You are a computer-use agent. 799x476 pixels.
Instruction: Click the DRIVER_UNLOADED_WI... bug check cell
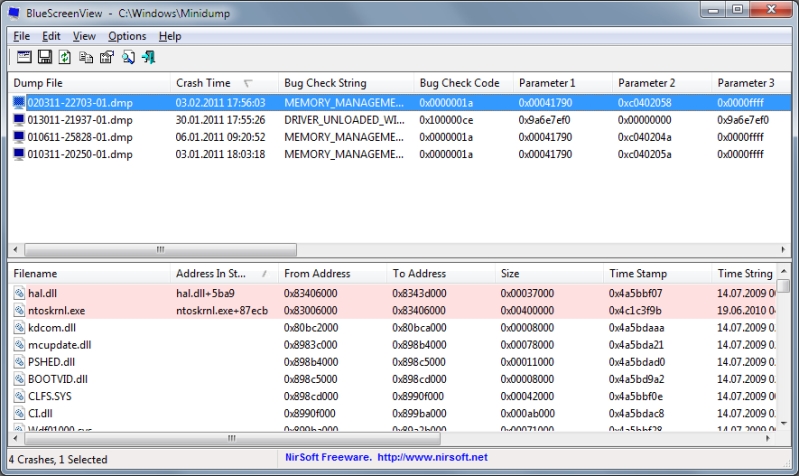click(344, 120)
